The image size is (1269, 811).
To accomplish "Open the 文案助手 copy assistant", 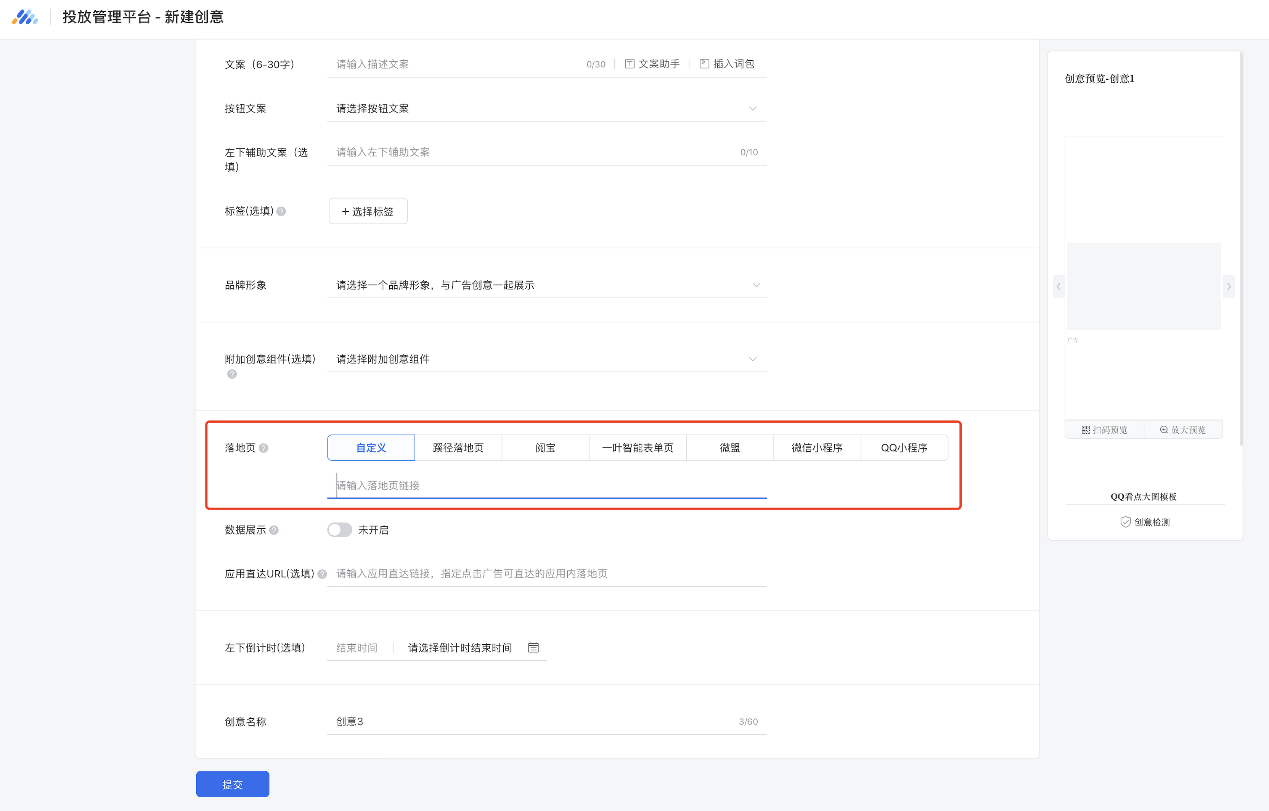I will point(652,64).
